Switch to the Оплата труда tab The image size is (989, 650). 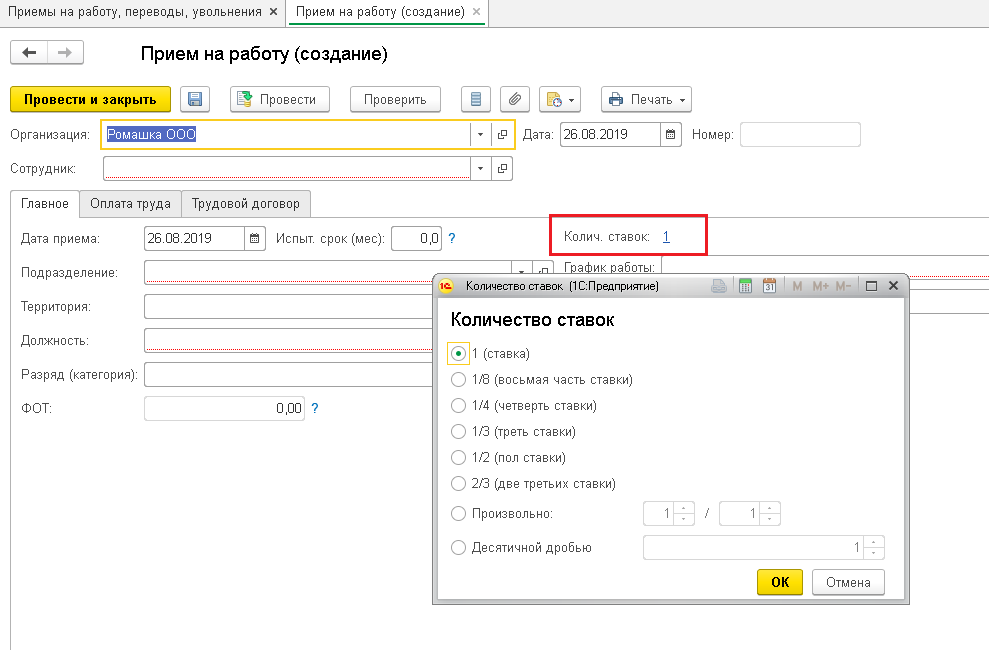131,204
